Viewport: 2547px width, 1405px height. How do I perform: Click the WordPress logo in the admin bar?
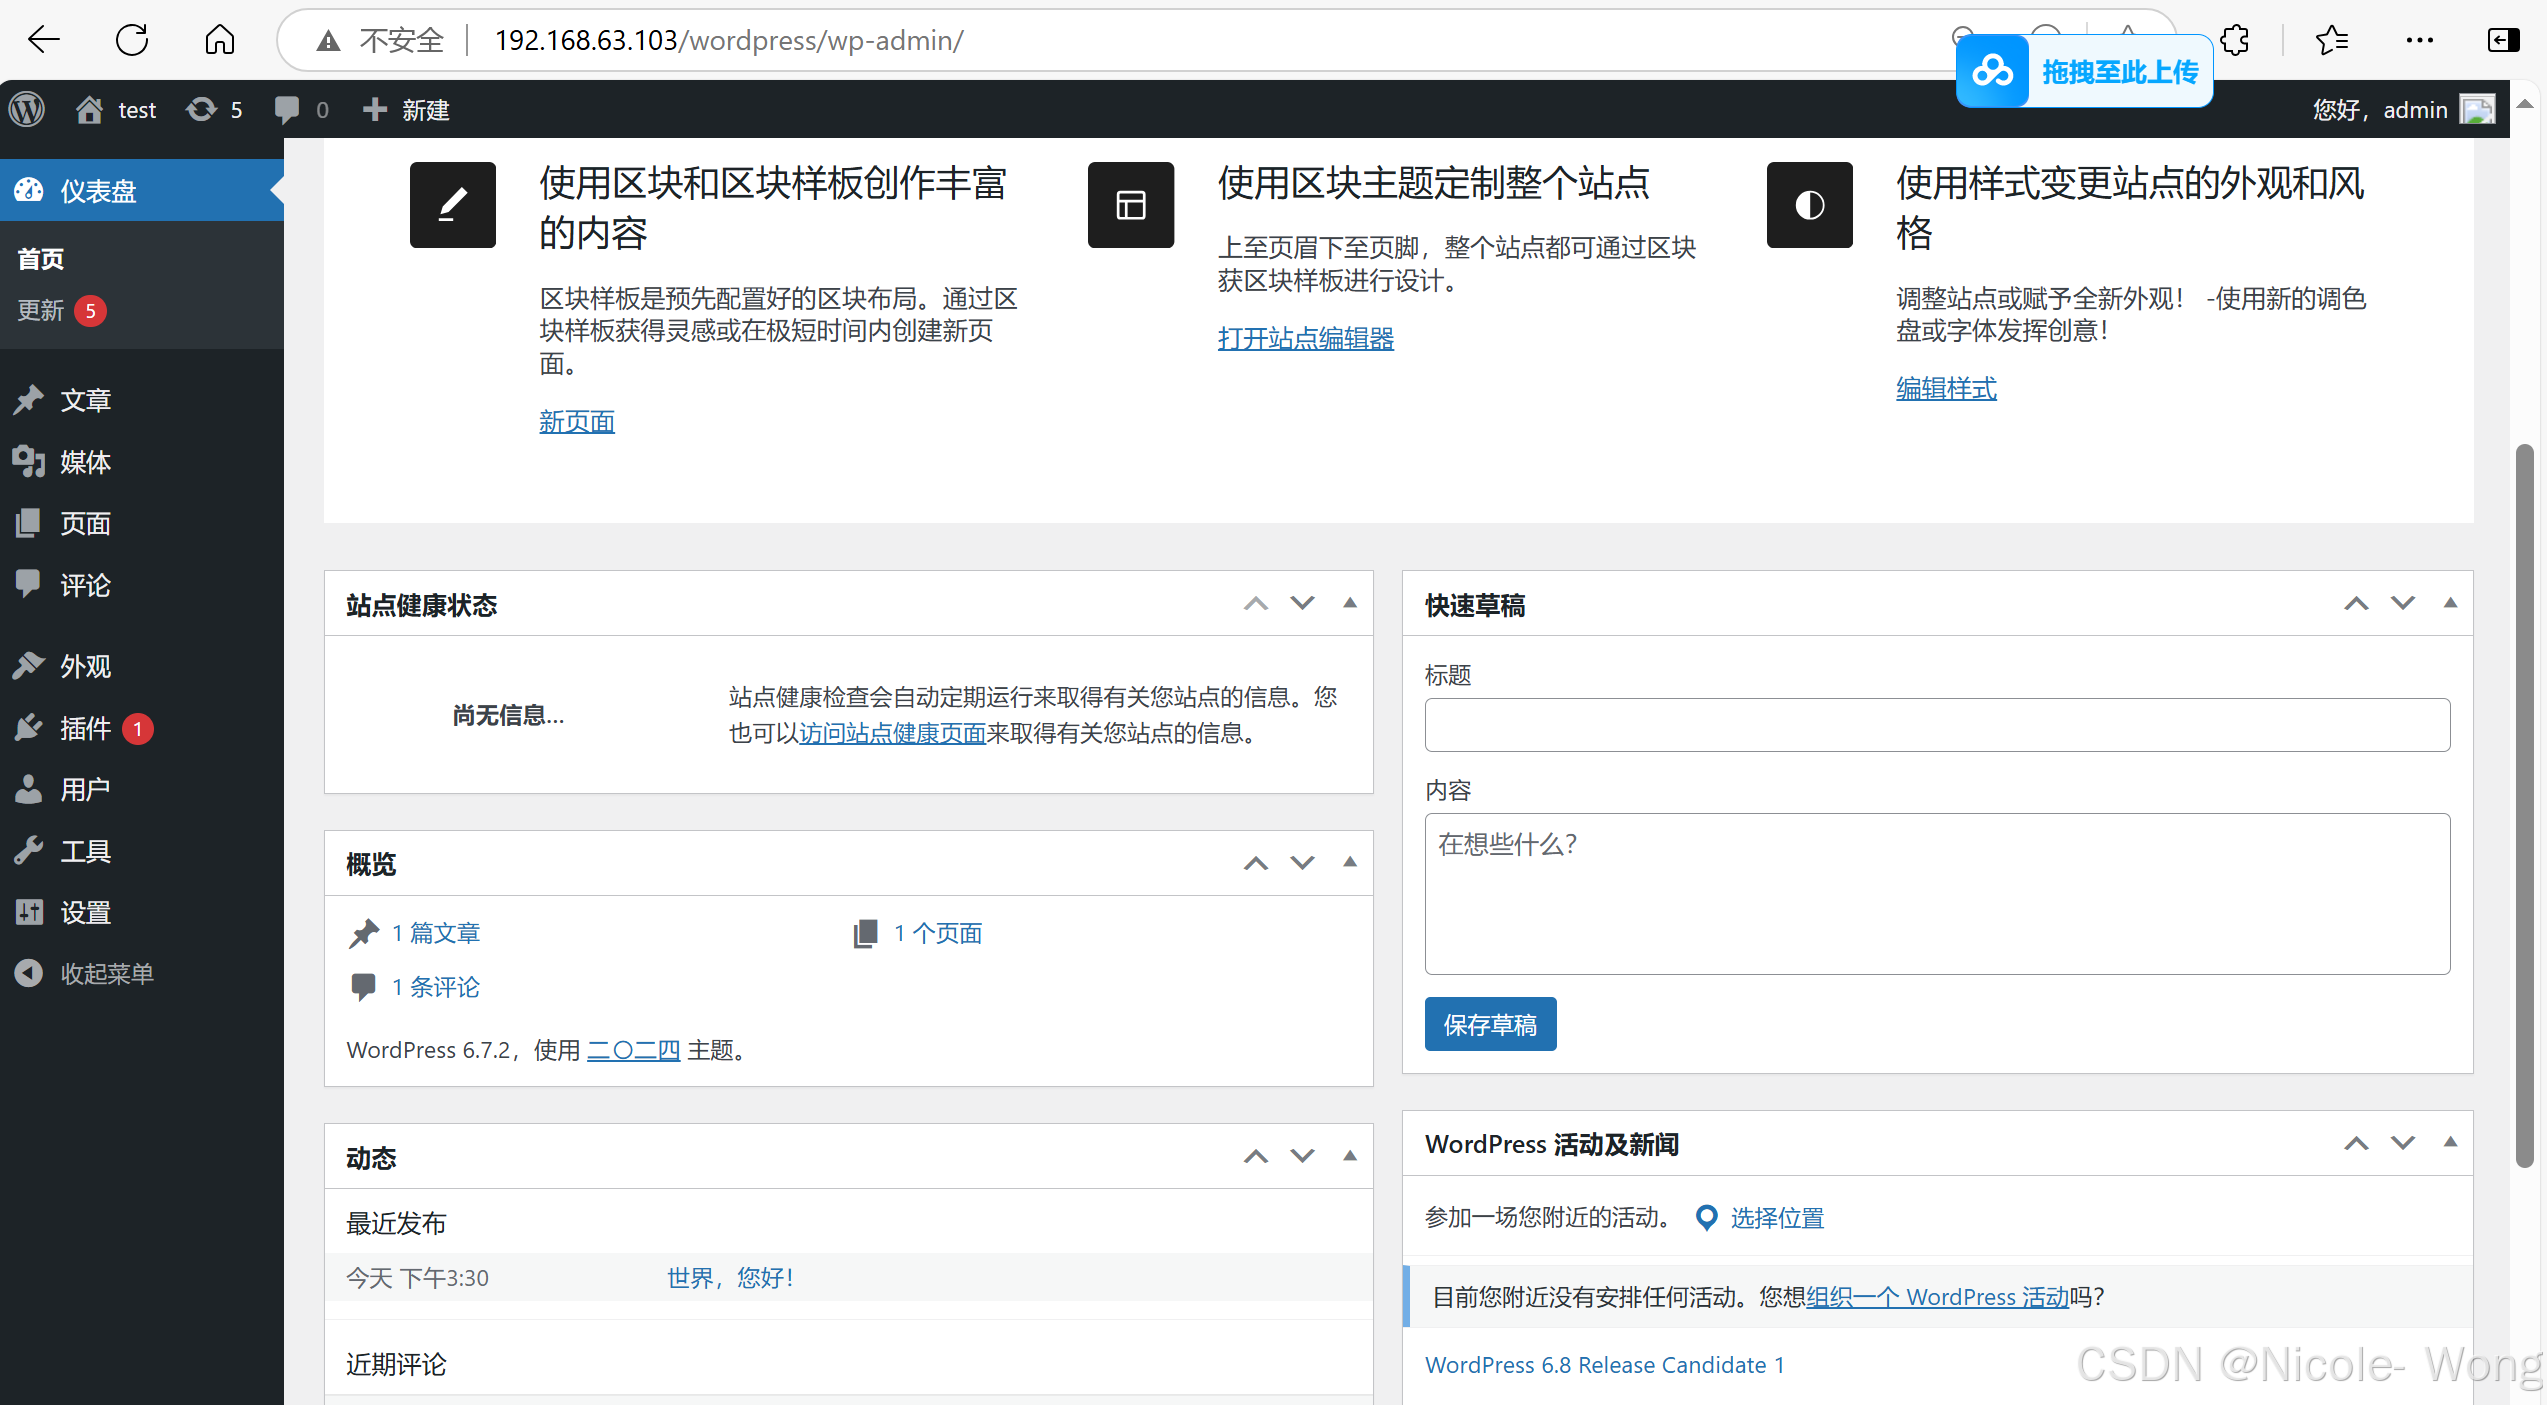pyautogui.click(x=27, y=109)
